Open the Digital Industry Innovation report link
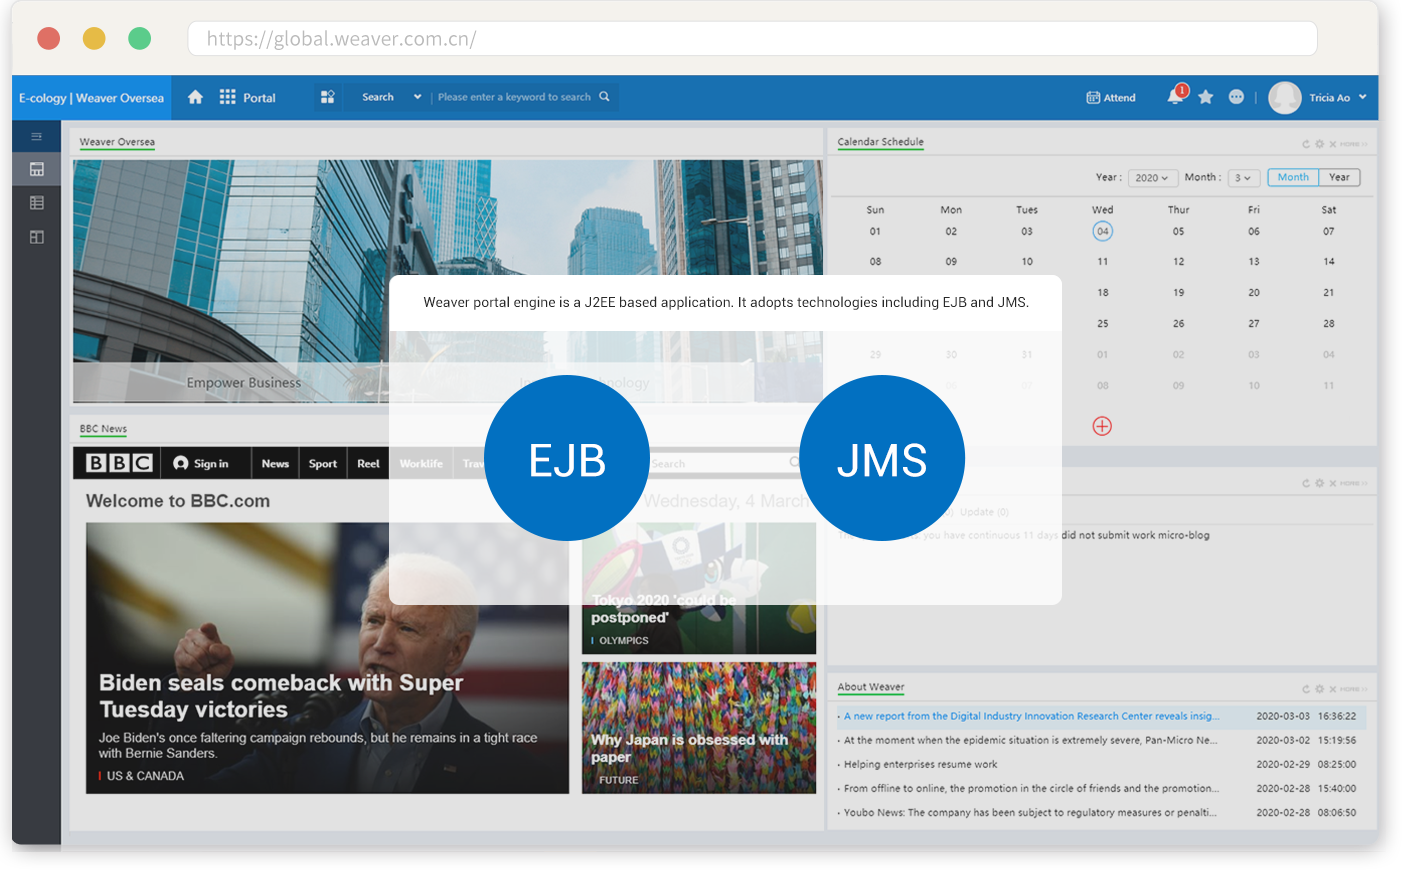This screenshot has width=1425, height=875. [1031, 716]
